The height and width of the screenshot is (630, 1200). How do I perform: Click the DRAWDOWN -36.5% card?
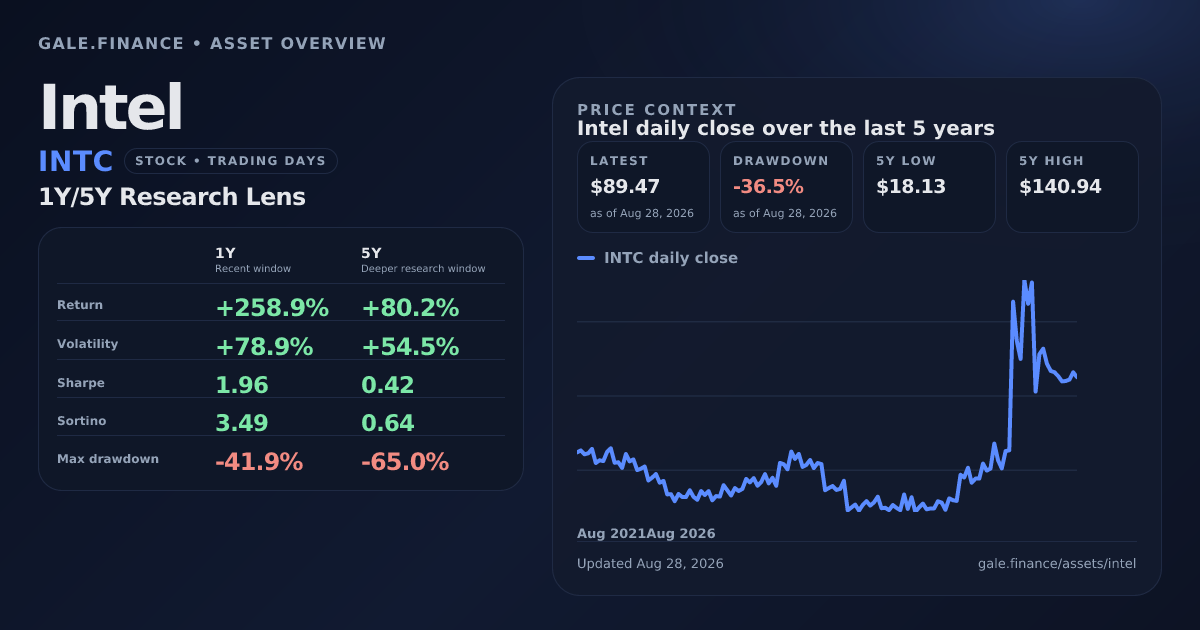(786, 187)
